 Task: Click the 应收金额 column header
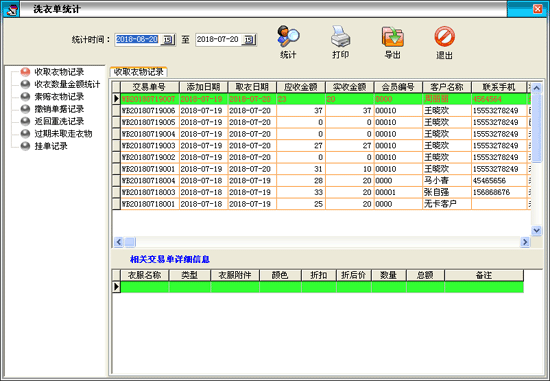click(301, 87)
